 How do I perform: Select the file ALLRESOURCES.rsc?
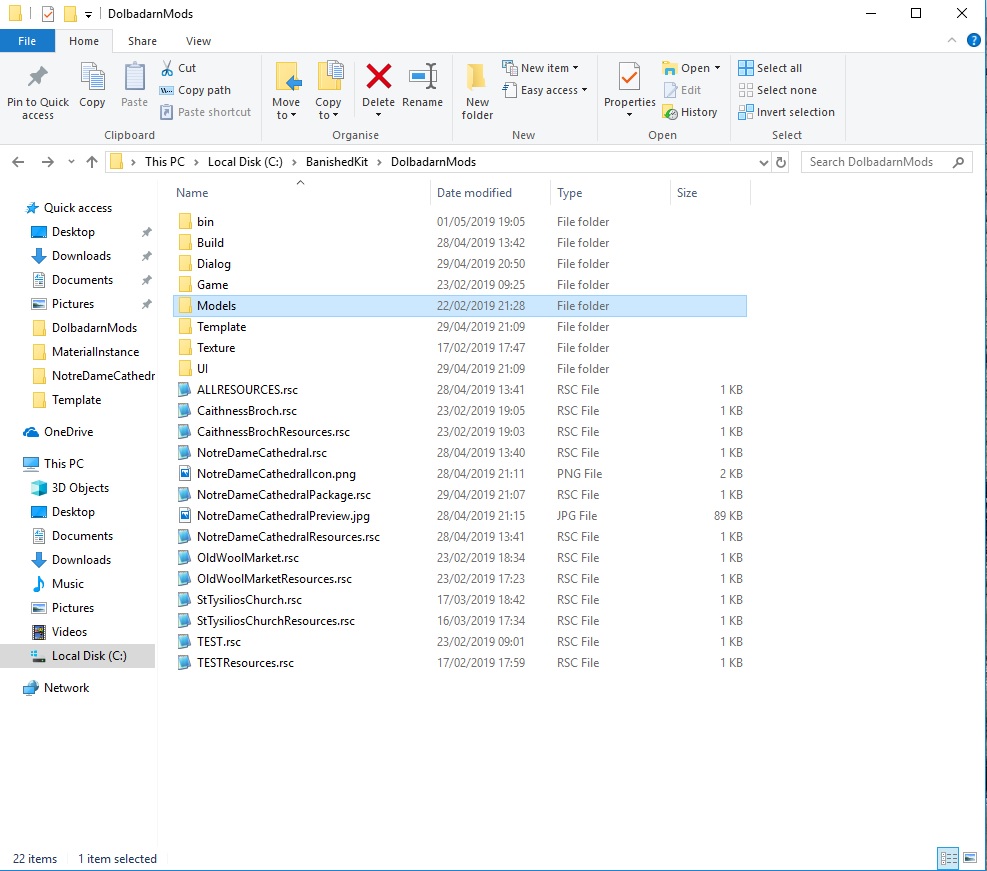247,390
